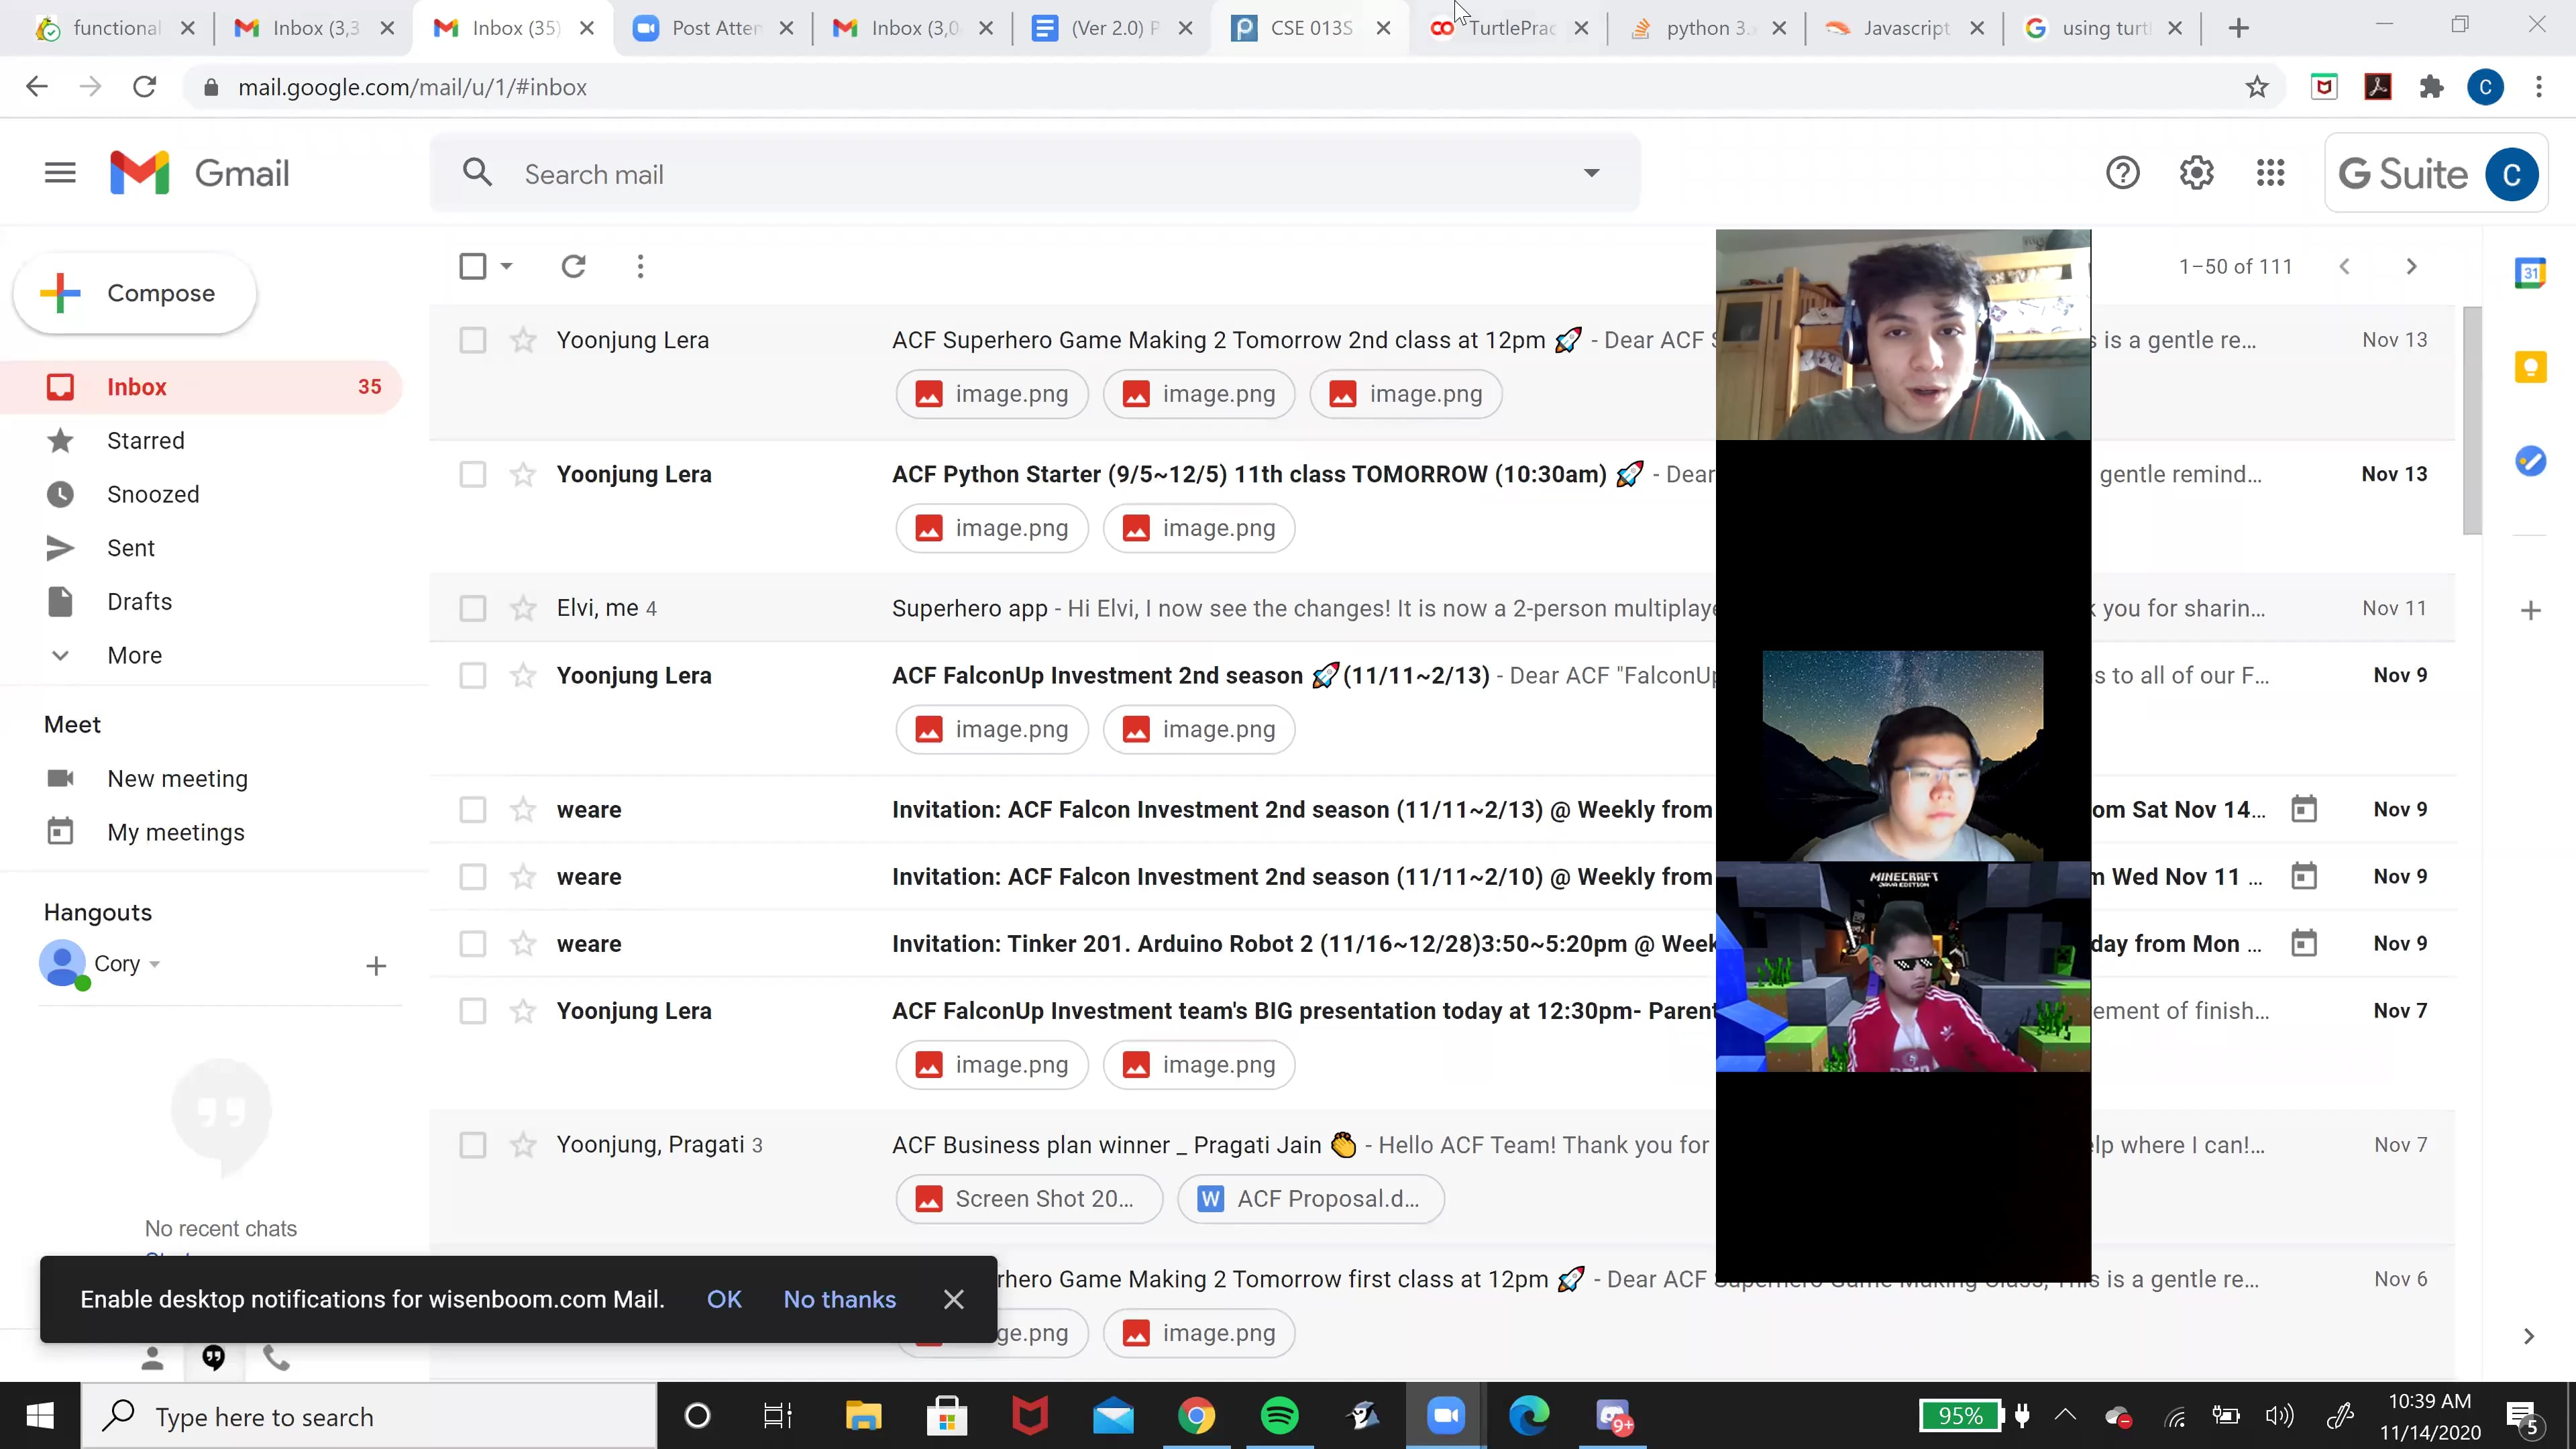Screen dimensions: 2576x1449
Task: Expand the search options dropdown arrow
Action: click(x=1591, y=173)
